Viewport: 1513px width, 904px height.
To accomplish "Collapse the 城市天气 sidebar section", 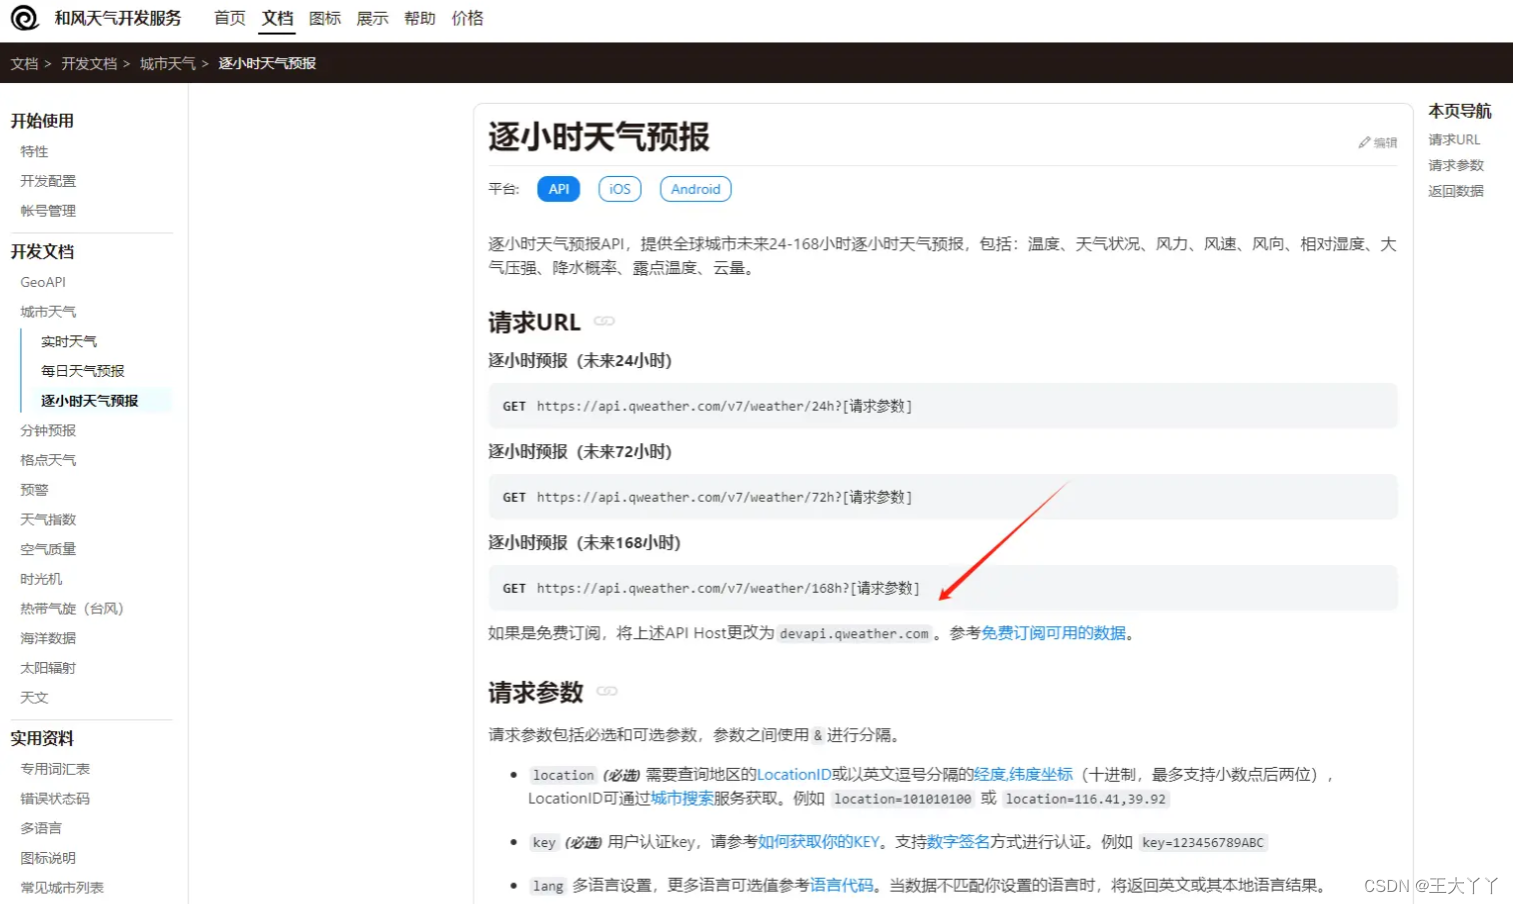I will coord(48,312).
